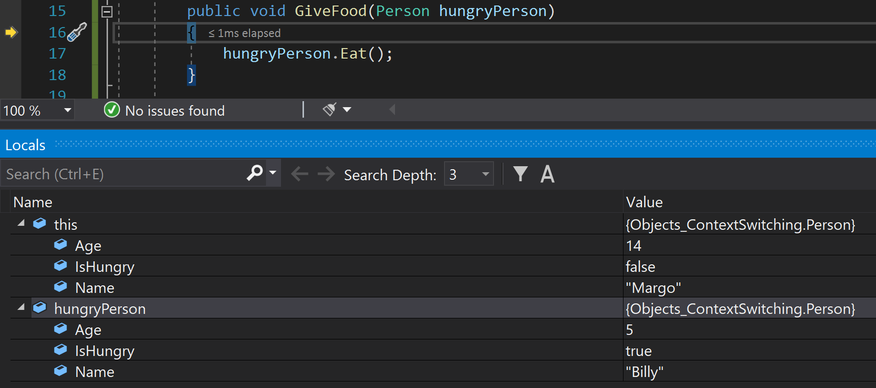
Task: Click the green No issues found checkmark
Action: pyautogui.click(x=112, y=111)
